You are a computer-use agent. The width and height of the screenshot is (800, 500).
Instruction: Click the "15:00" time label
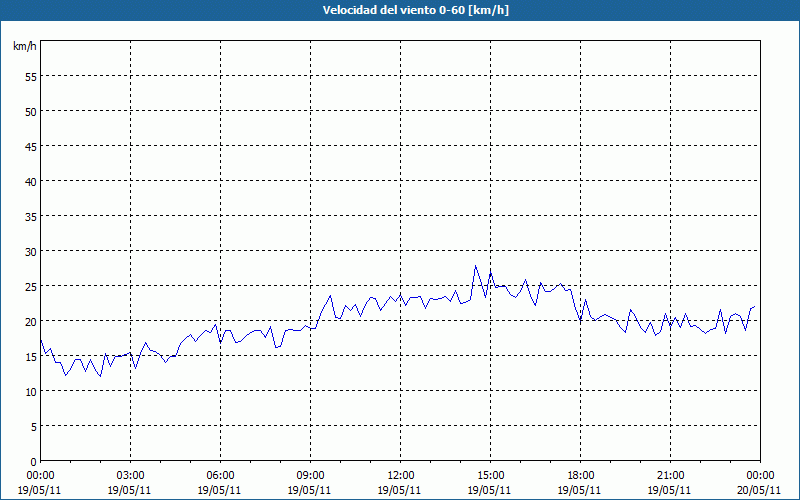(490, 476)
